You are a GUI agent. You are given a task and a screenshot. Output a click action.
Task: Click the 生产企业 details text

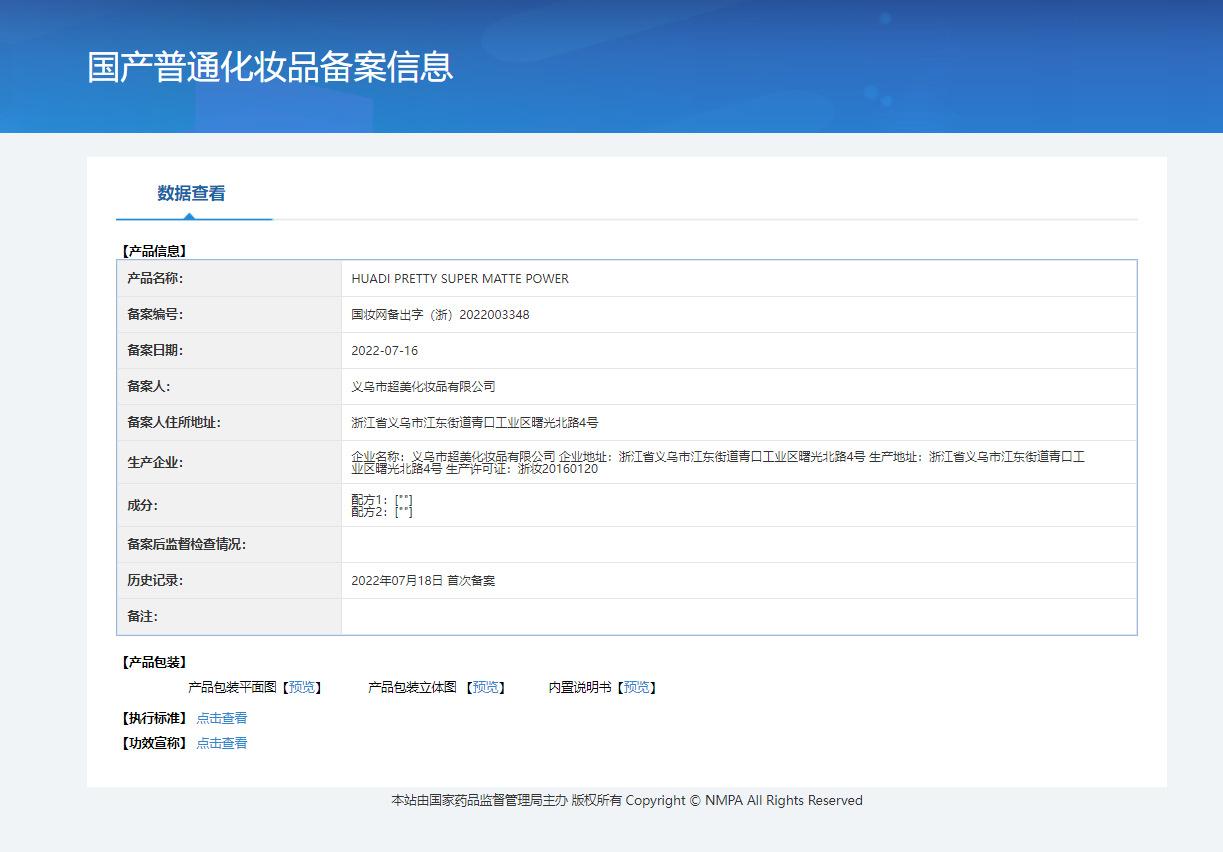tap(718, 462)
